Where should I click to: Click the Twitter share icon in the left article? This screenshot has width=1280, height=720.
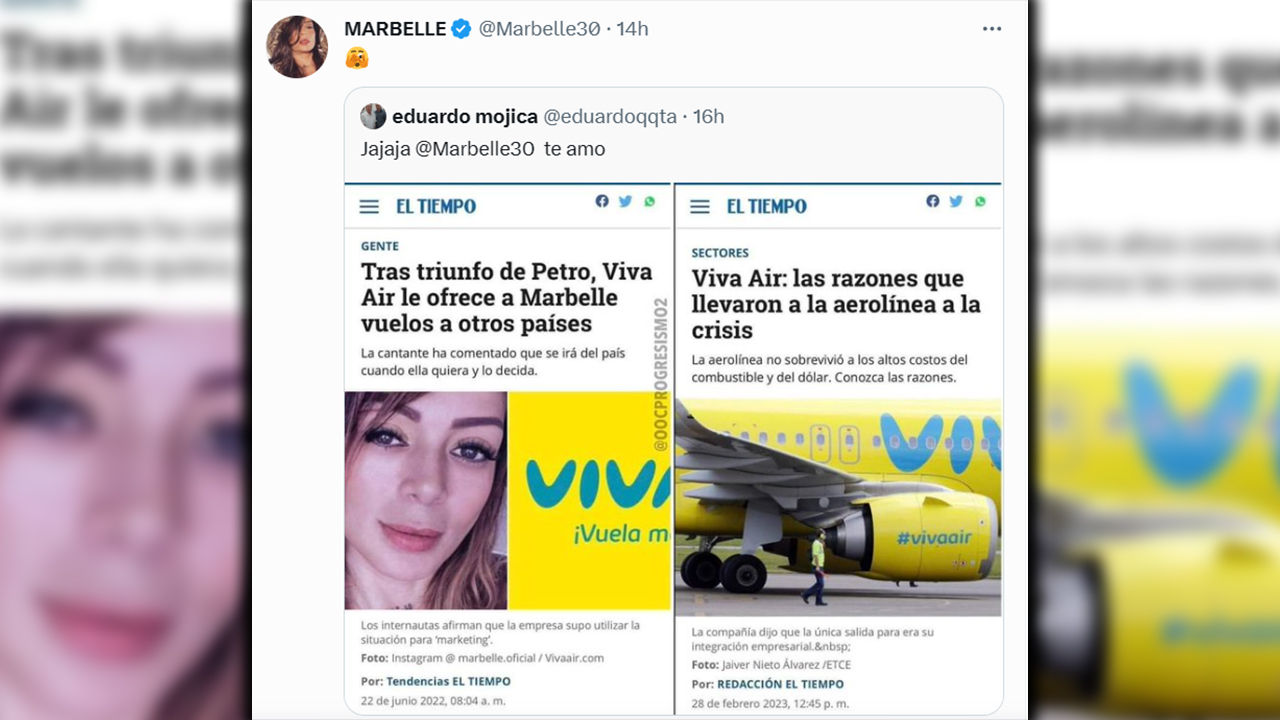pyautogui.click(x=625, y=201)
